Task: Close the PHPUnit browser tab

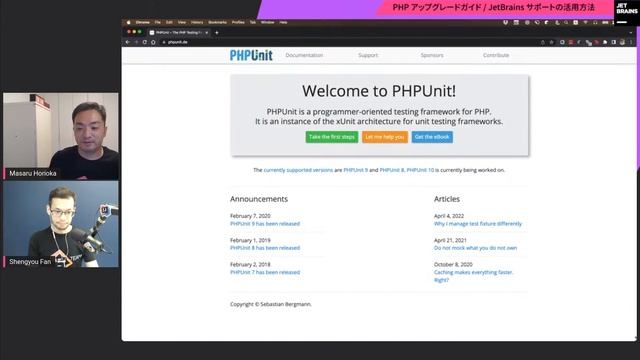Action: pyautogui.click(x=207, y=33)
